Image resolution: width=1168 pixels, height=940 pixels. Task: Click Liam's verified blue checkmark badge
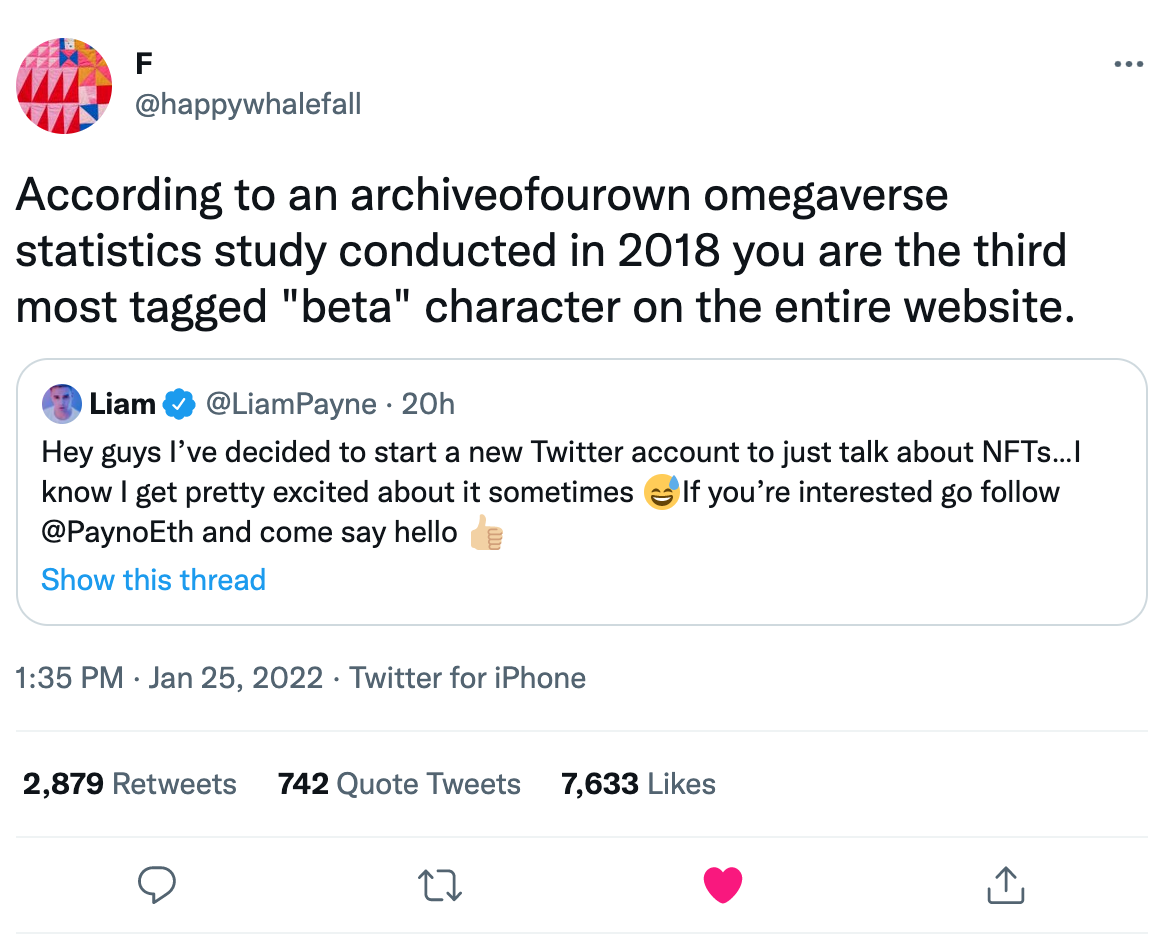coord(177,403)
